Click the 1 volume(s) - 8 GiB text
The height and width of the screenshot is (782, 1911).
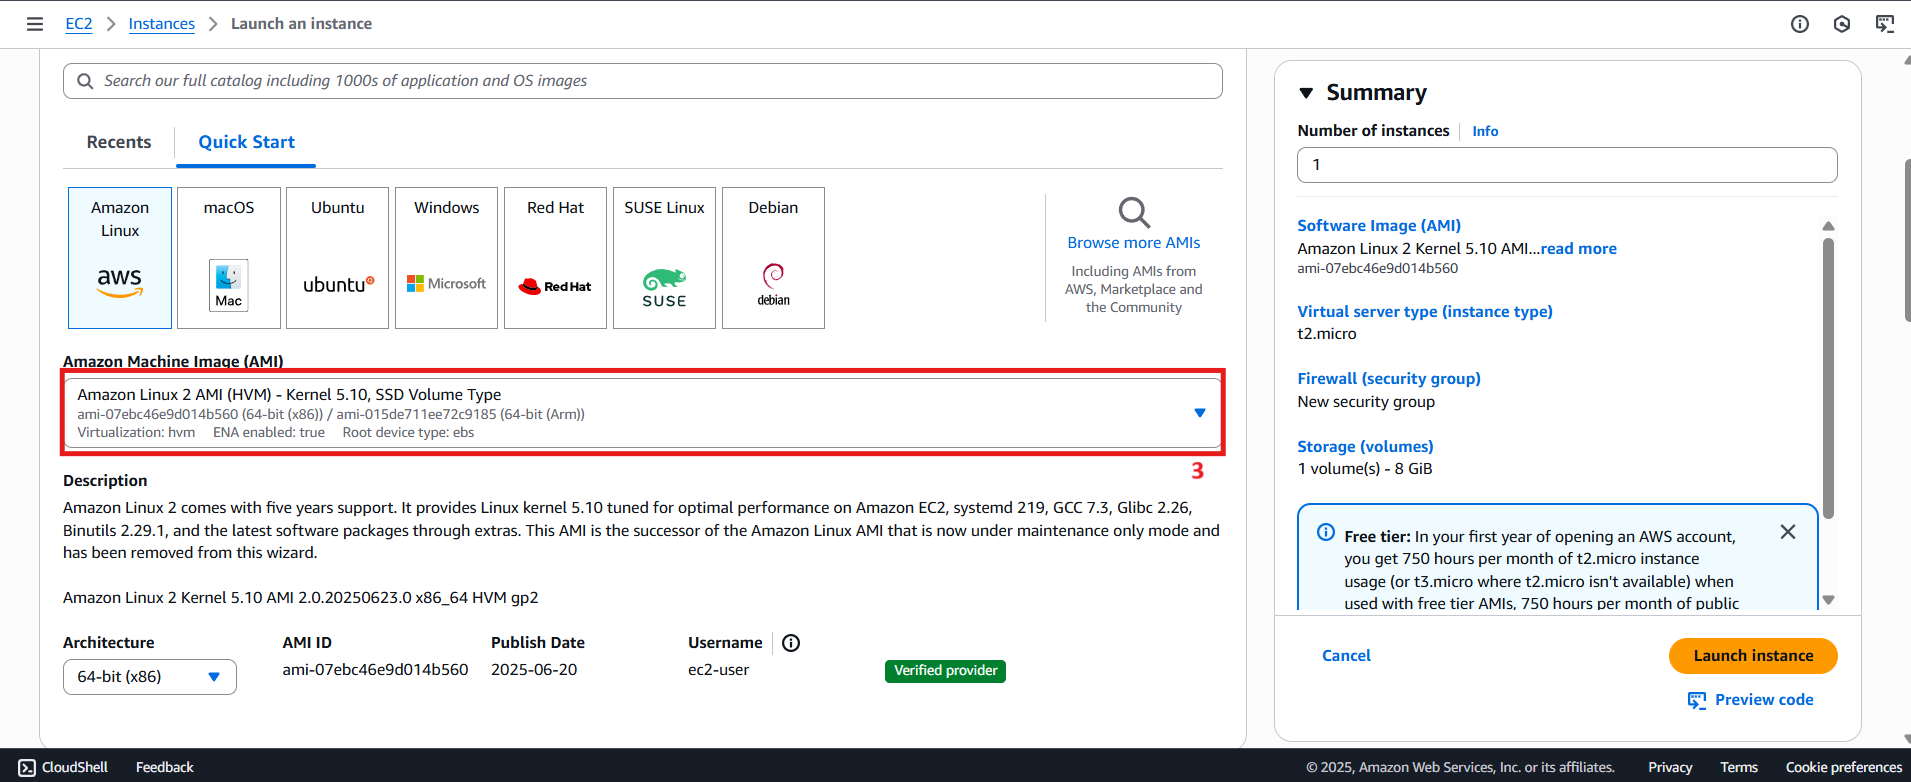(1365, 469)
